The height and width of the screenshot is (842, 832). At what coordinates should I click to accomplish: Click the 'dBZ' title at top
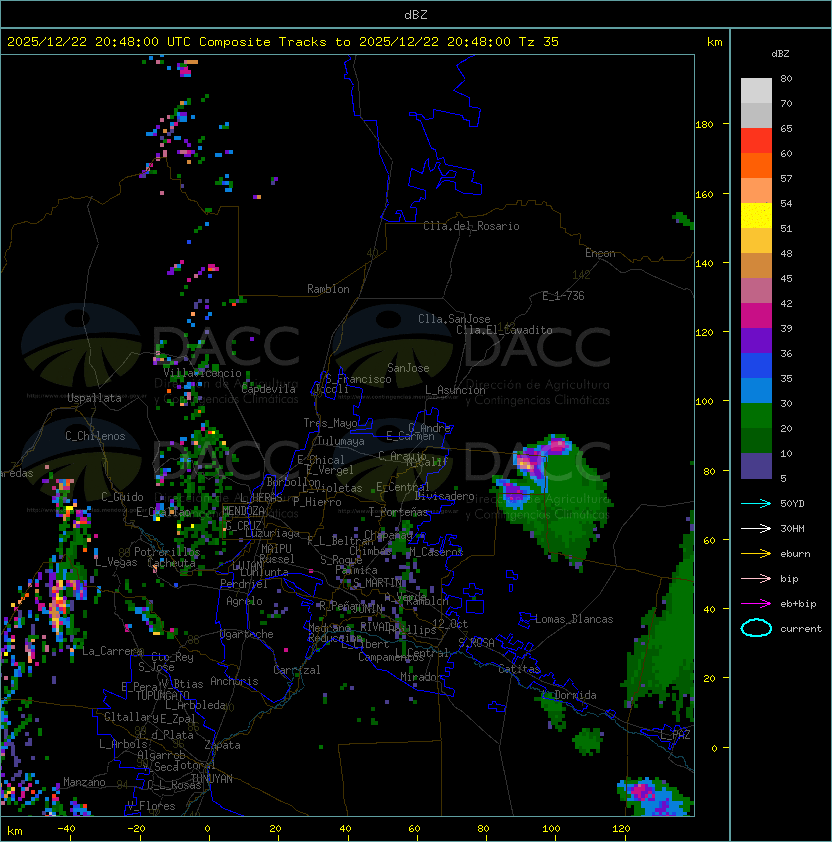416,14
